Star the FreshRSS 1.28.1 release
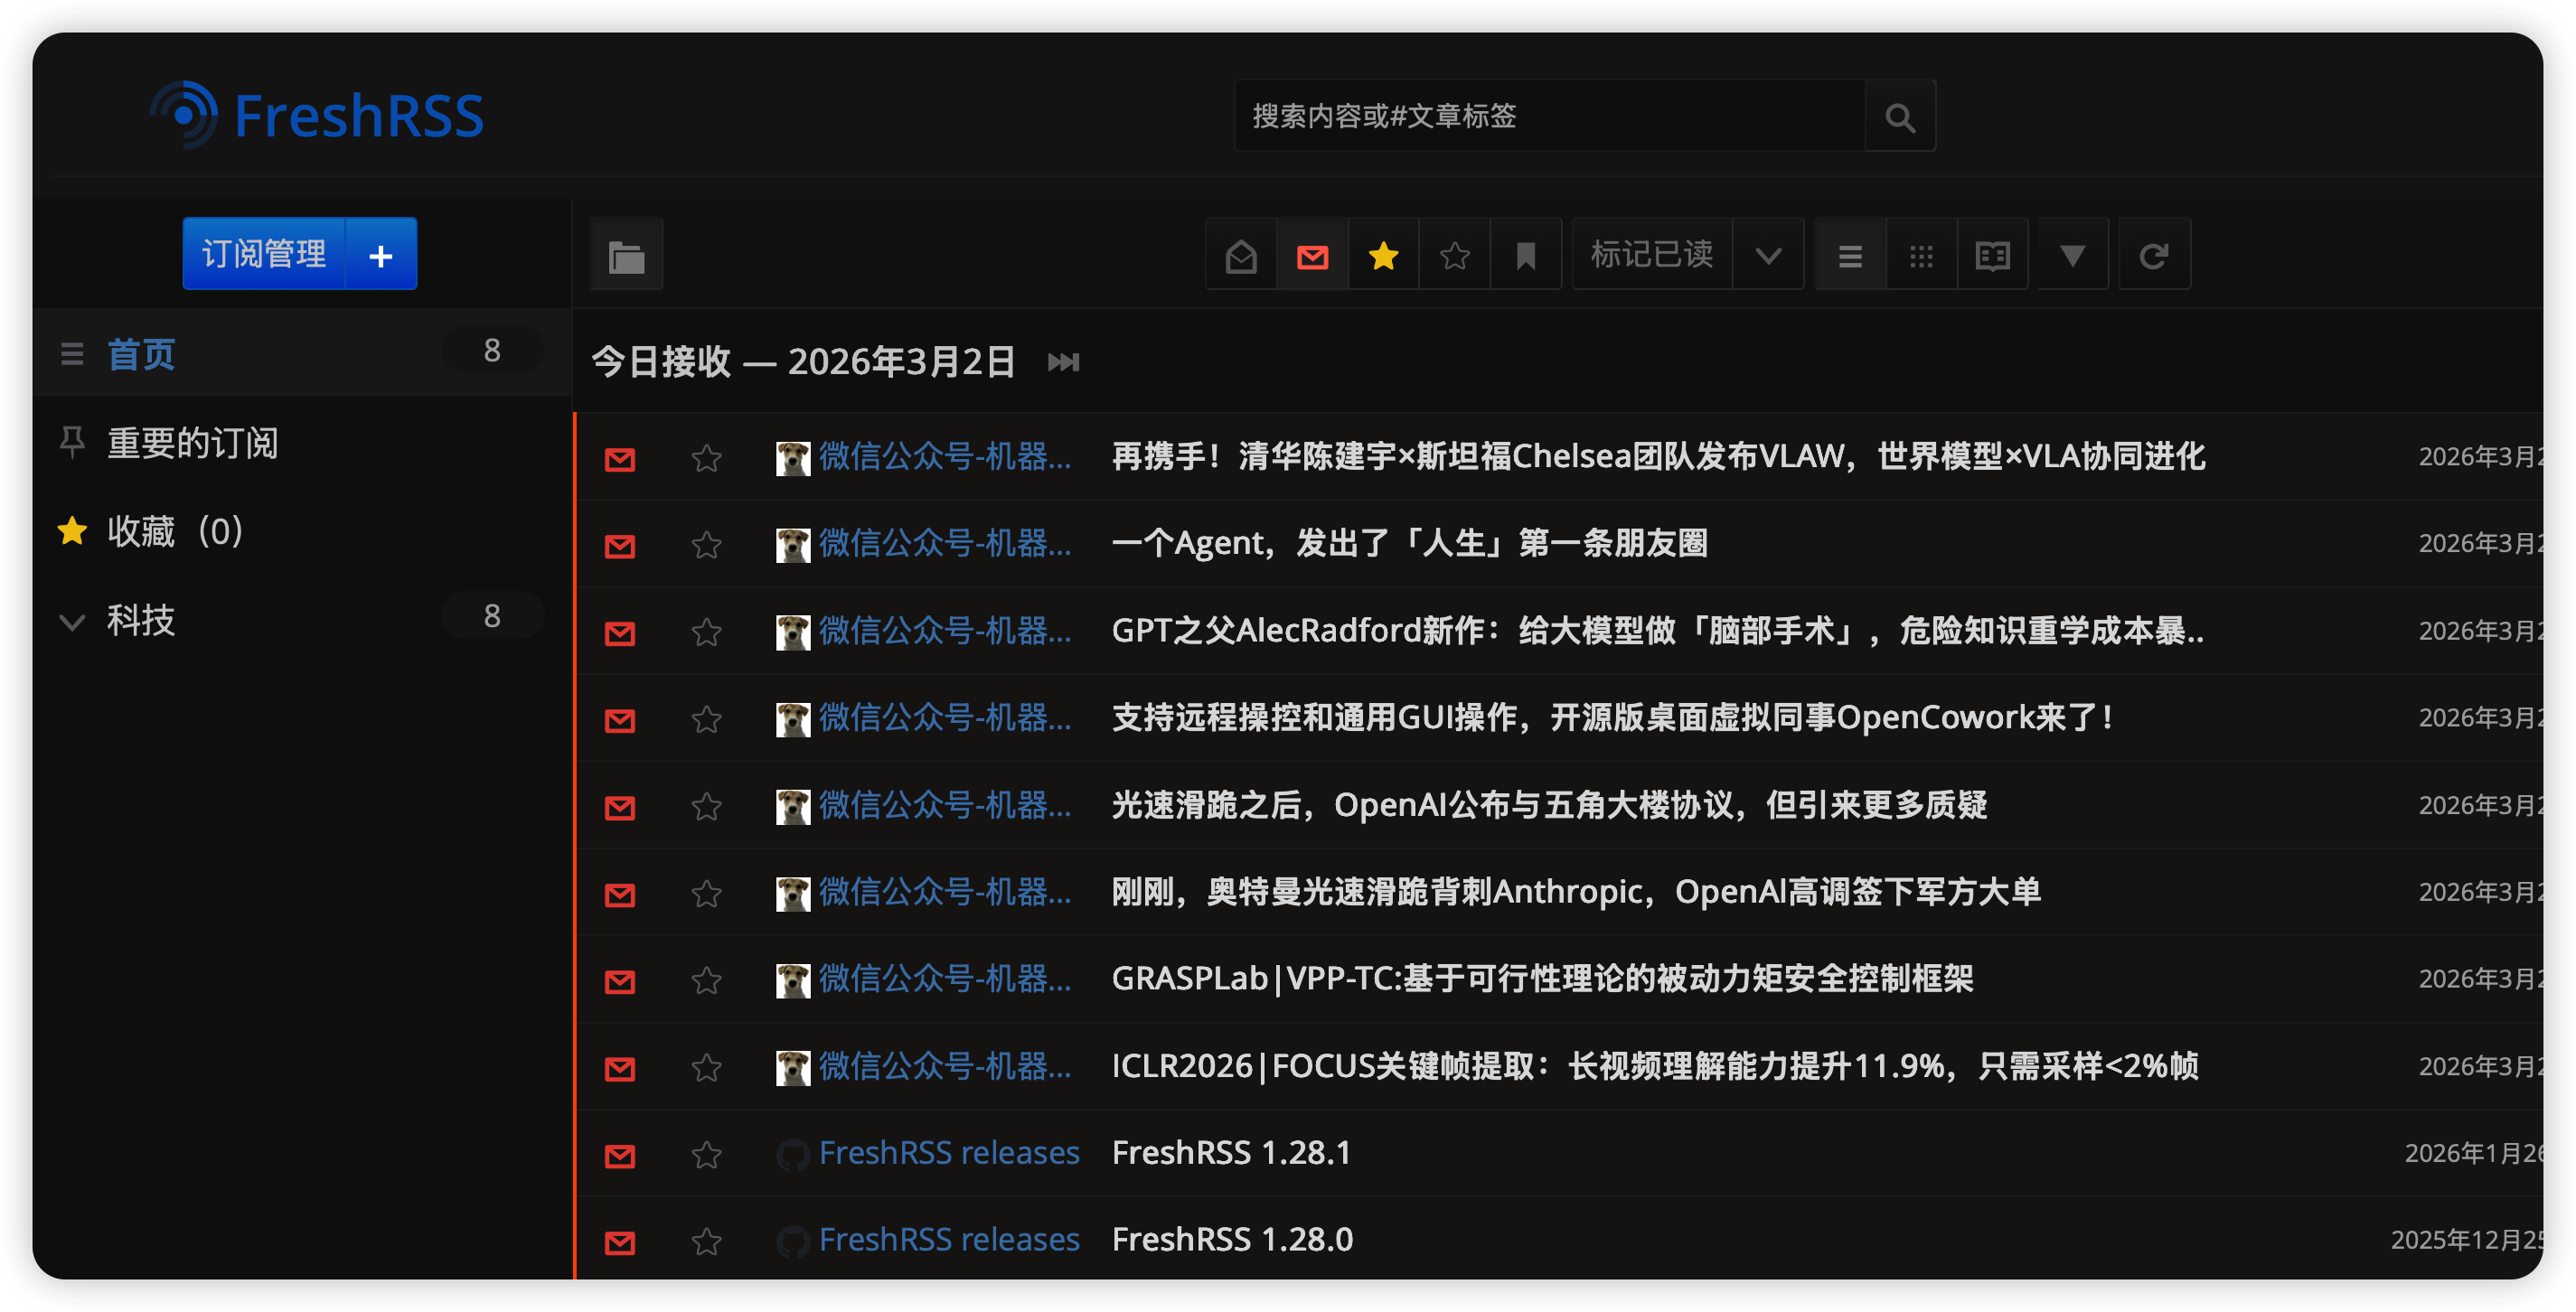Screen dimensions: 2576x1312 pos(707,1155)
